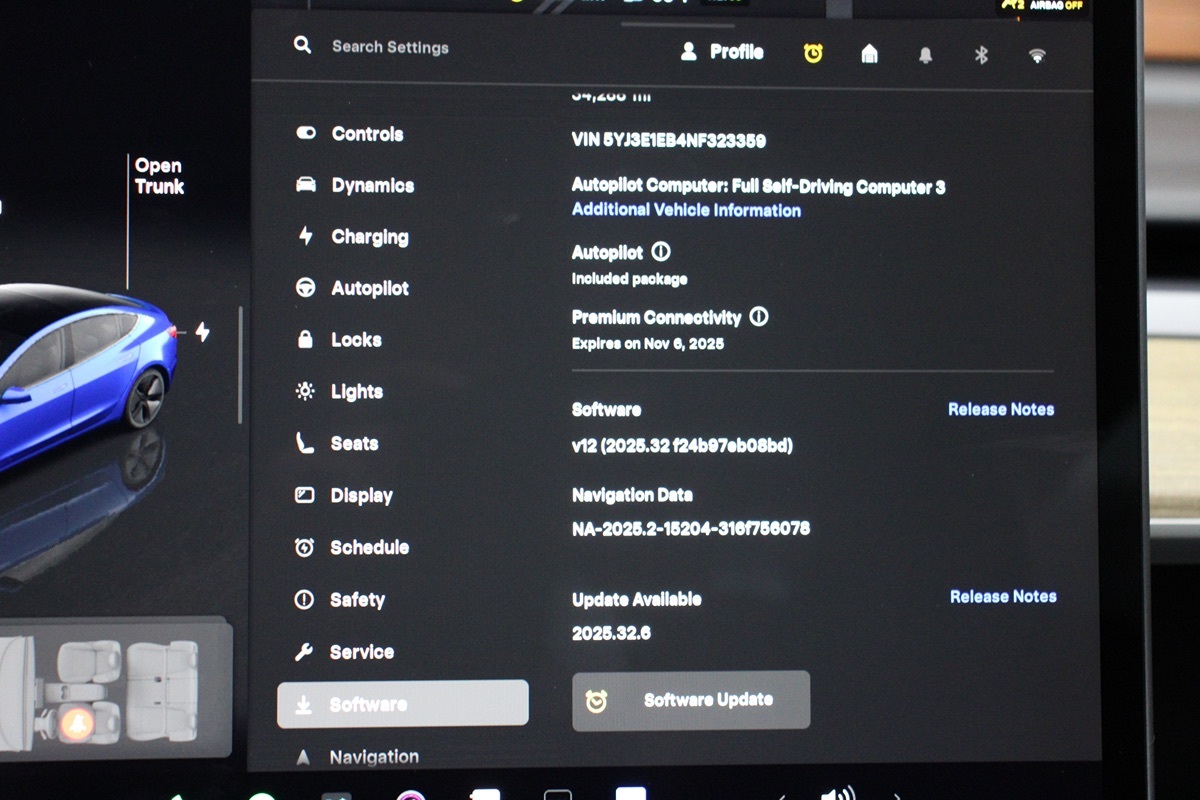
Task: Open Release Notes for current software
Action: (1000, 409)
